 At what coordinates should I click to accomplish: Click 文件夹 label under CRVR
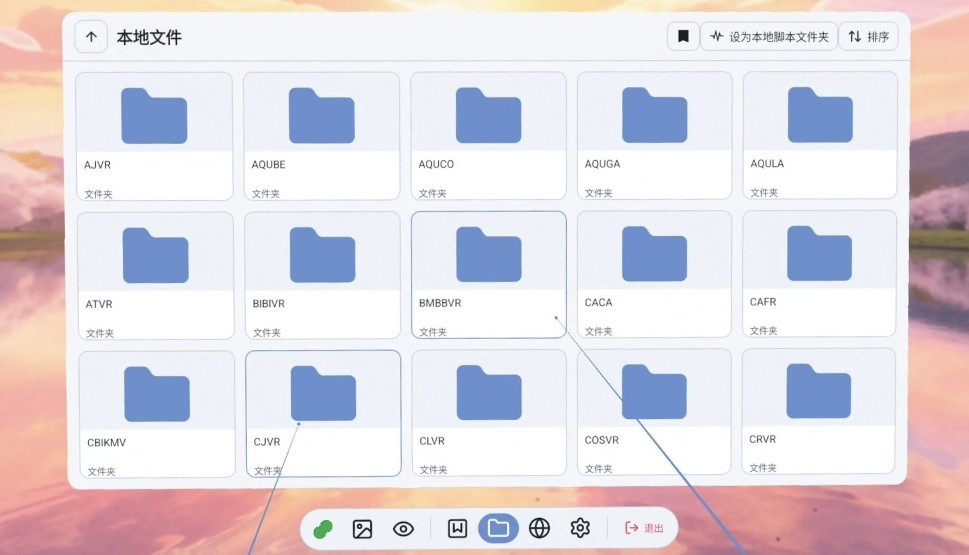click(763, 468)
